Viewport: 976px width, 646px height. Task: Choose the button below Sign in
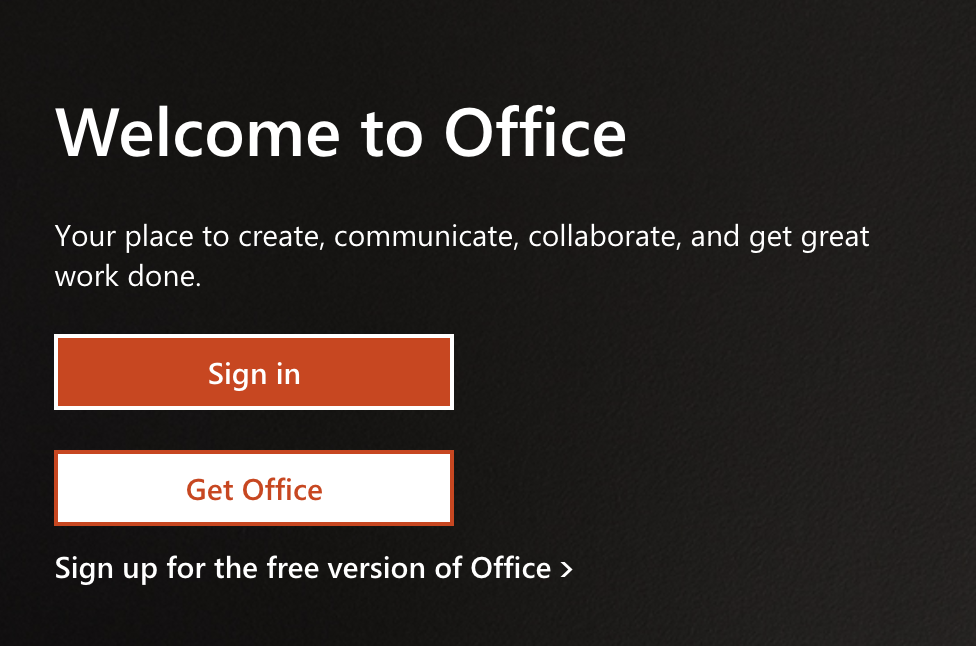tap(254, 488)
